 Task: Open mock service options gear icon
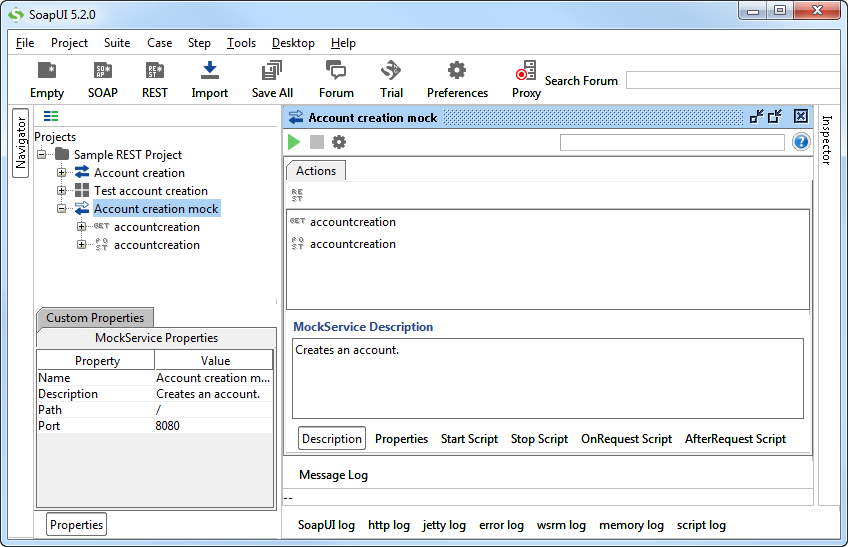click(x=339, y=142)
